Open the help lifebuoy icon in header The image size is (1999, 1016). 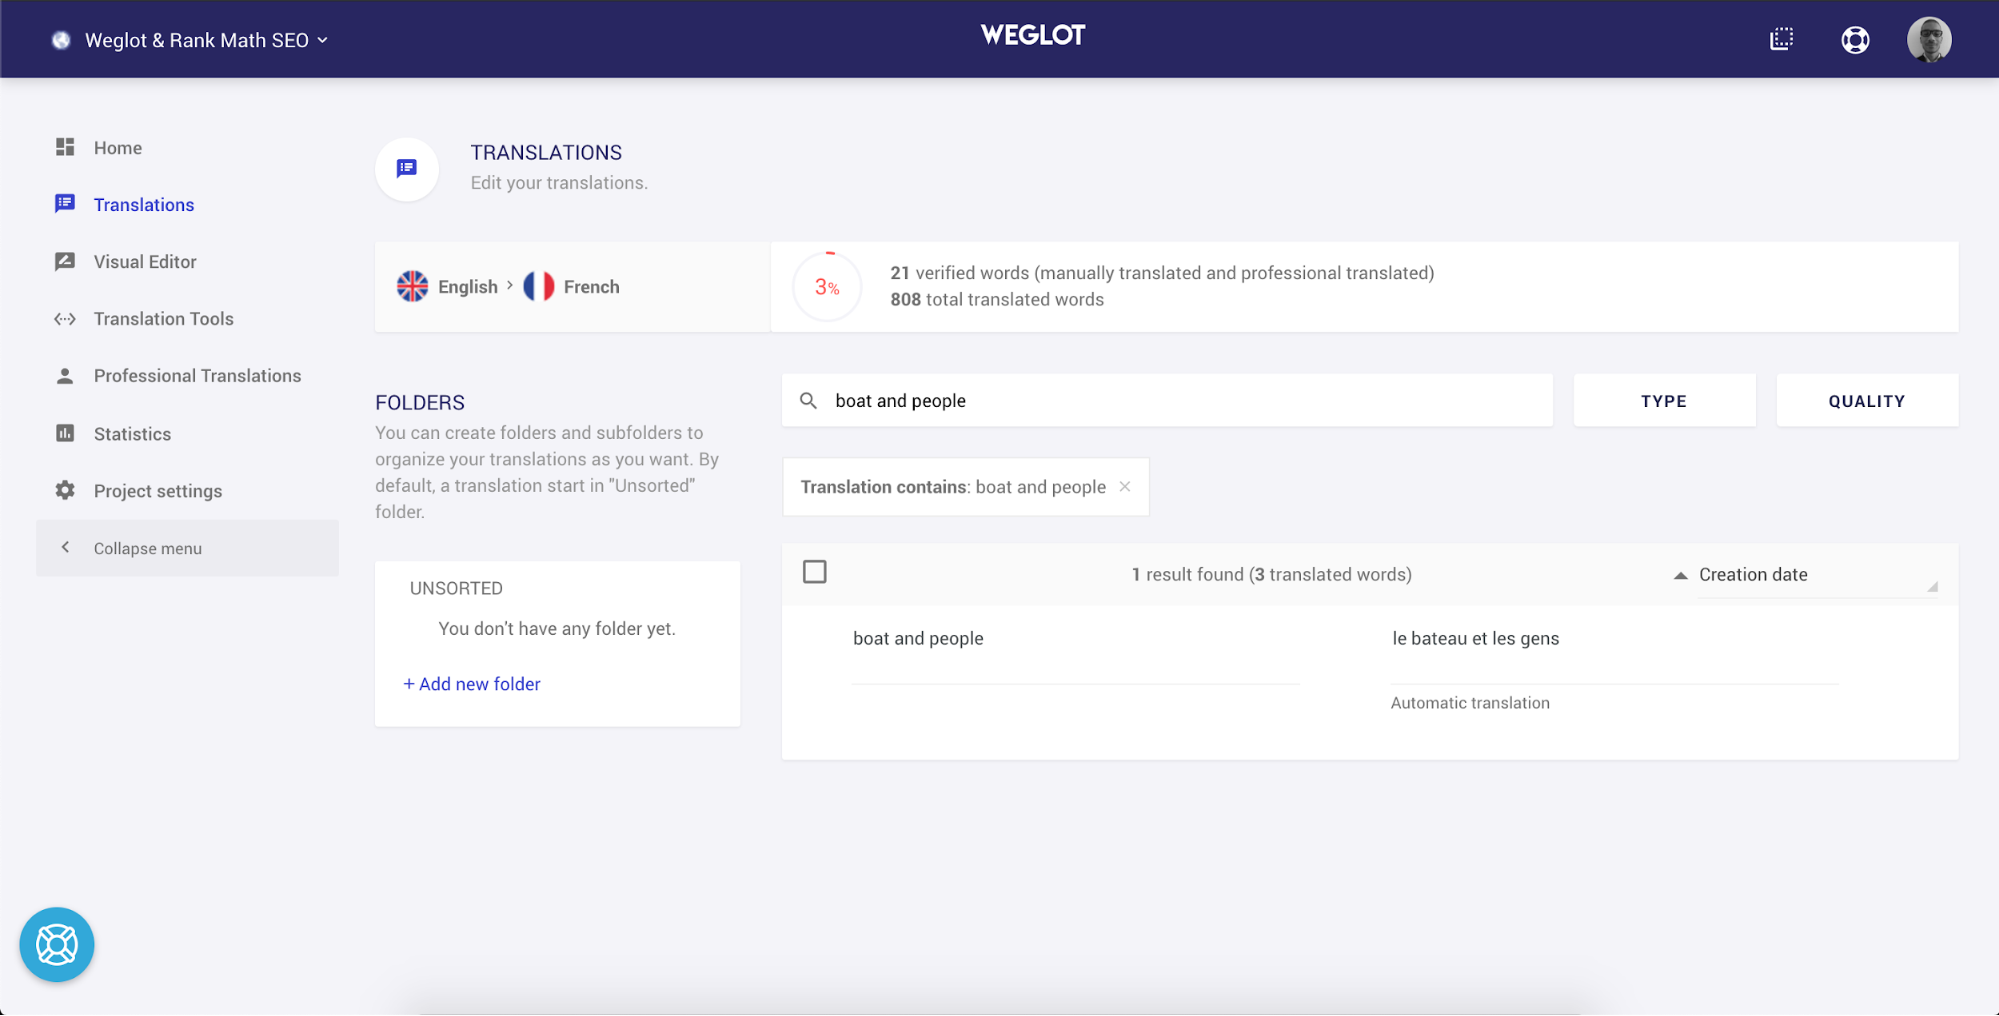click(x=1855, y=40)
